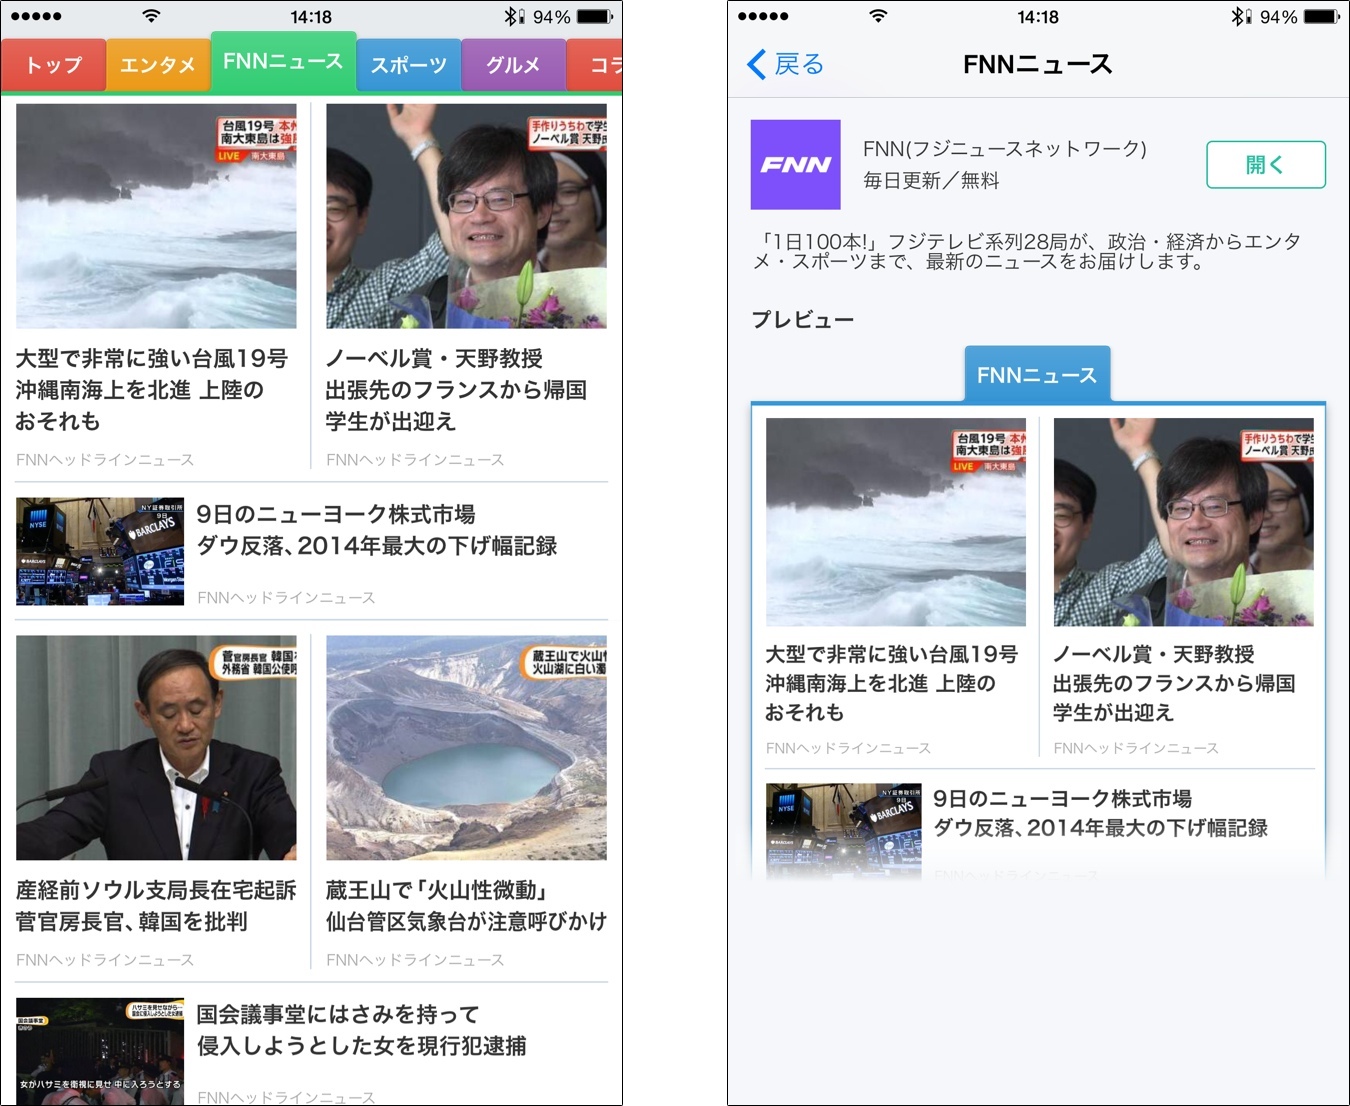This screenshot has width=1350, height=1106.
Task: Open the press conference politician photo
Action: point(156,748)
